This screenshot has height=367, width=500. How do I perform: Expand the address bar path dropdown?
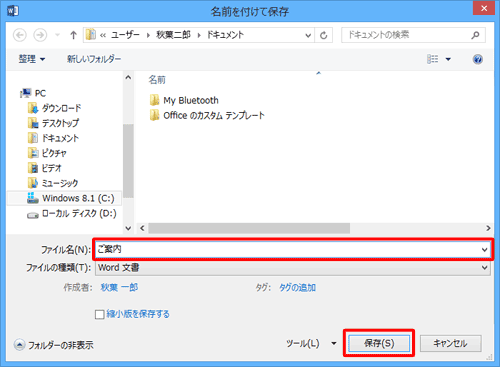[308, 35]
